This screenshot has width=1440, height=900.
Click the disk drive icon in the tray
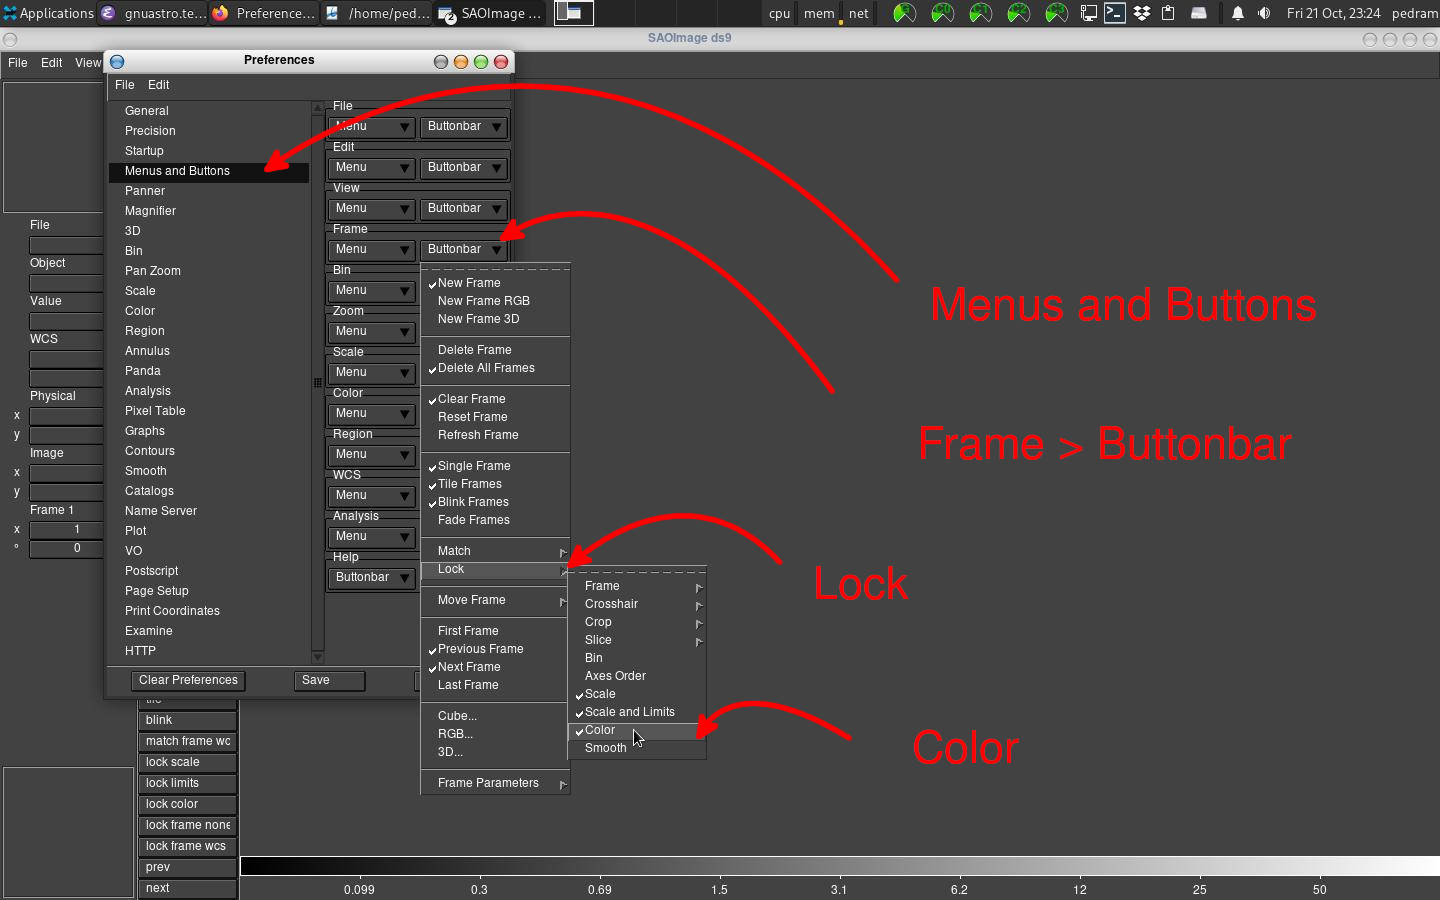pyautogui.click(x=1199, y=13)
